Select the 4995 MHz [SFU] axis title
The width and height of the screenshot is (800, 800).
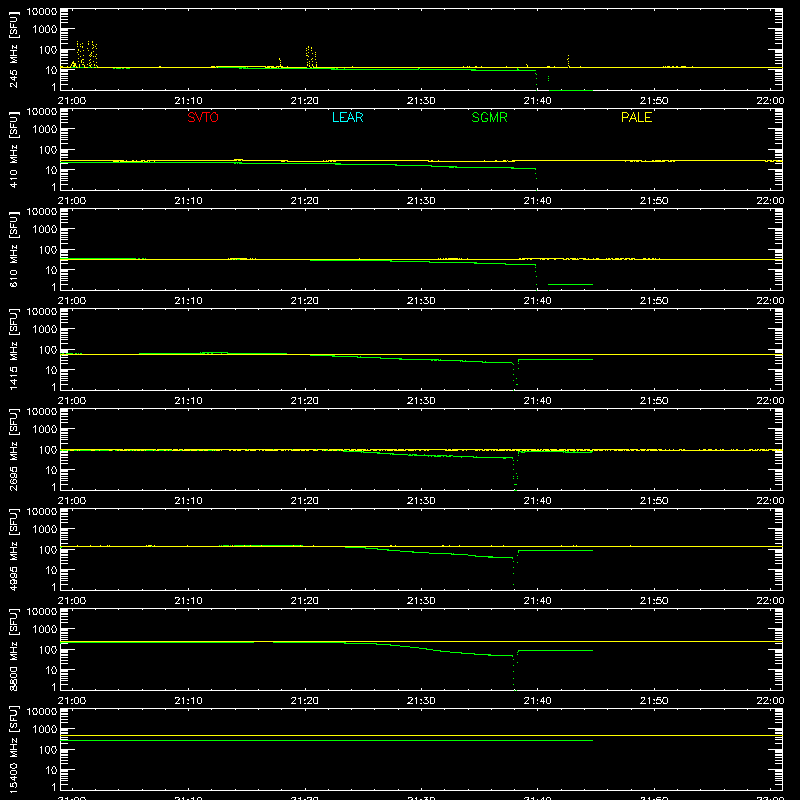click(13, 549)
